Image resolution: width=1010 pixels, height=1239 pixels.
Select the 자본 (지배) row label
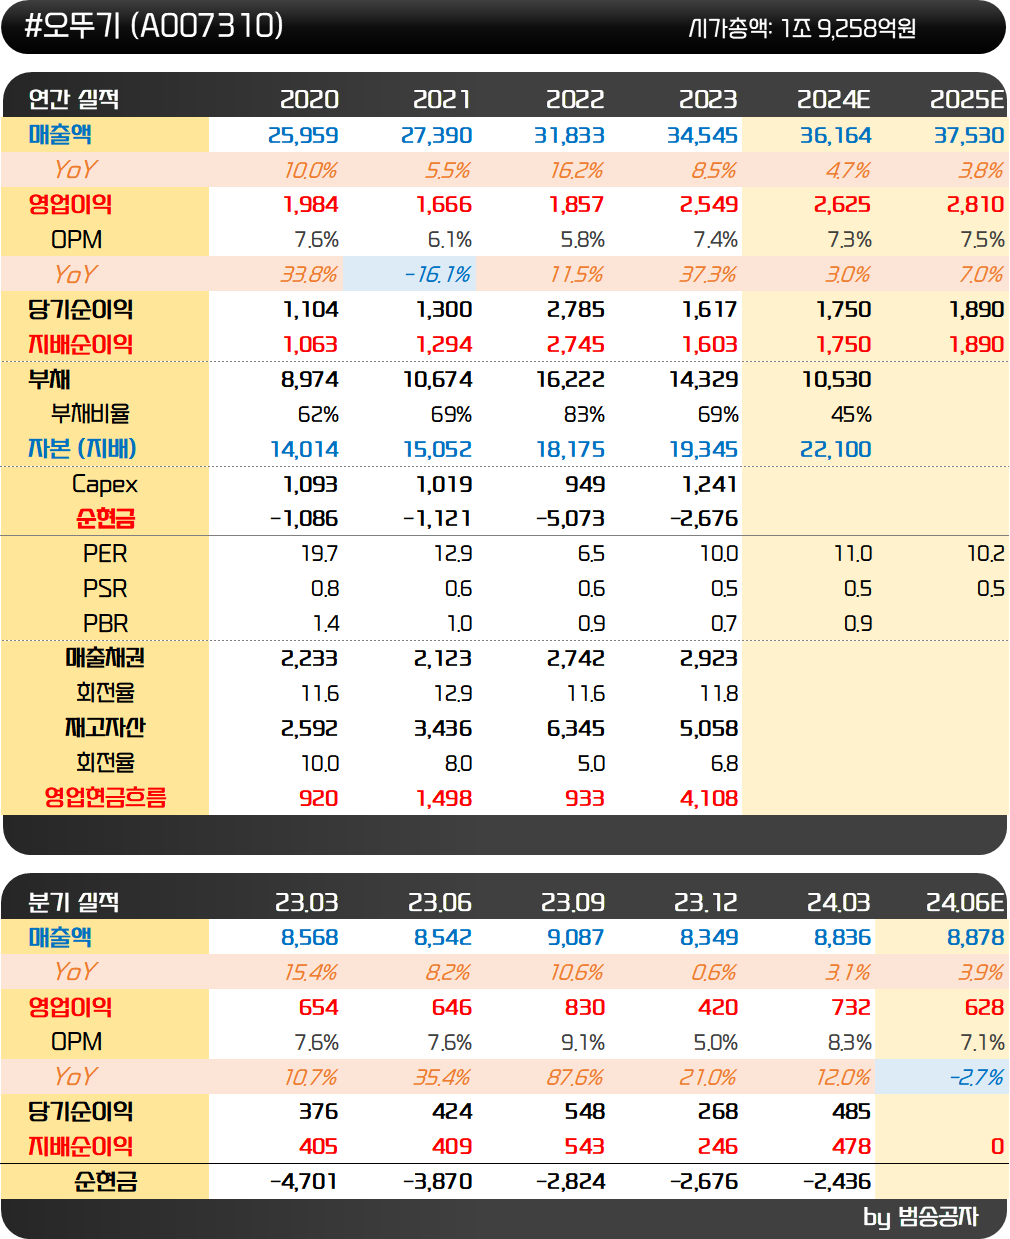(x=82, y=448)
